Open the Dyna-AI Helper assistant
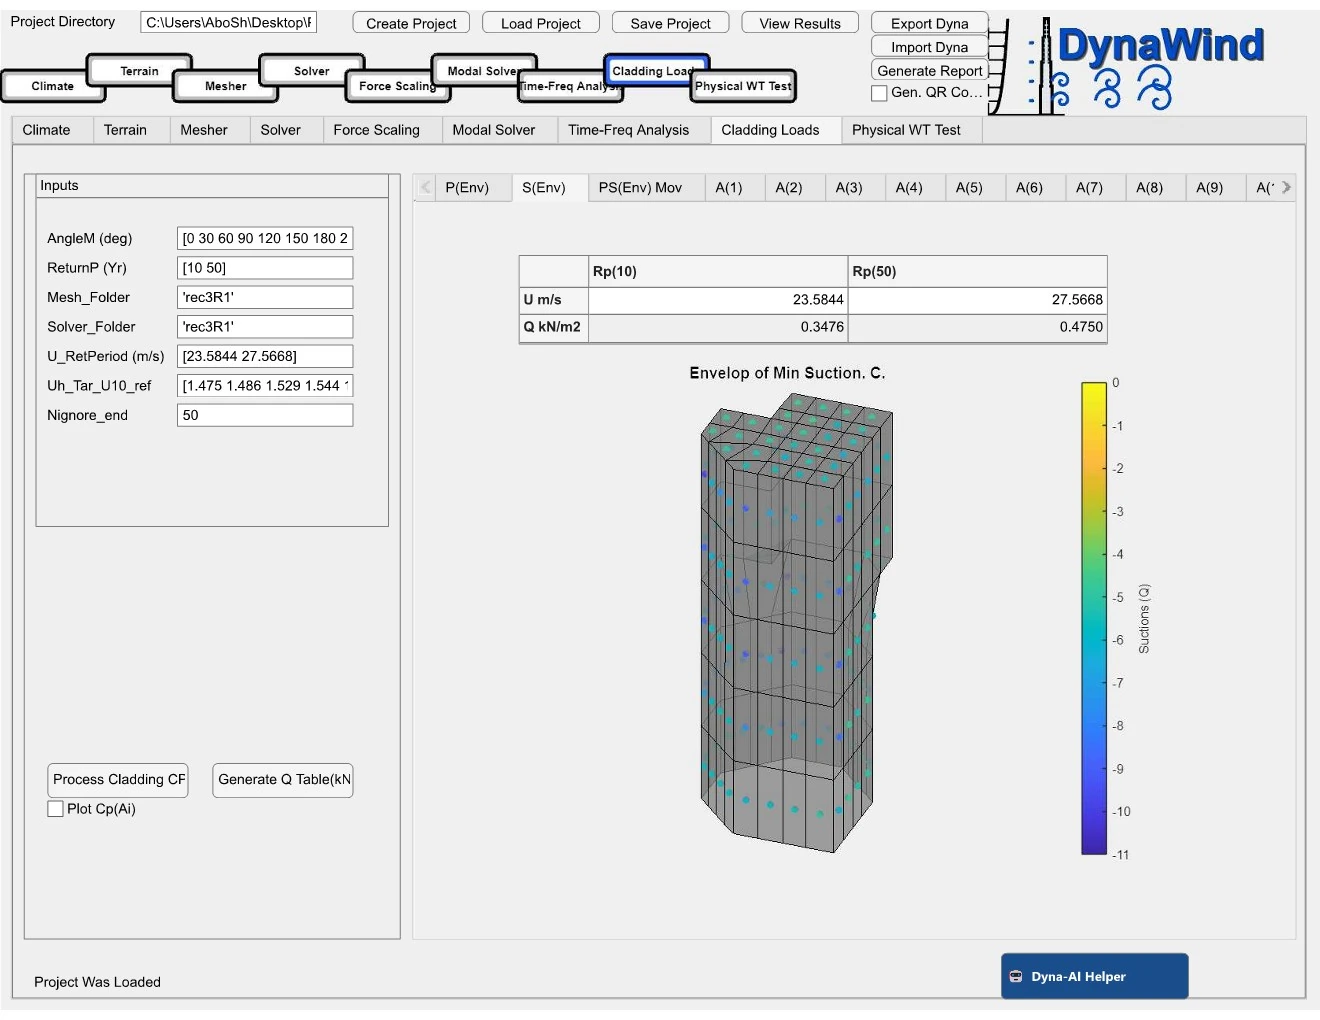1320x1020 pixels. click(x=1094, y=976)
